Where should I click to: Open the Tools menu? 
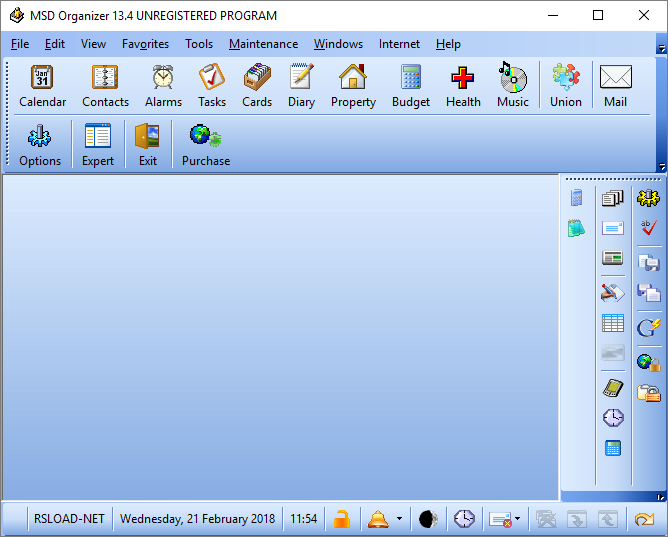[x=199, y=44]
